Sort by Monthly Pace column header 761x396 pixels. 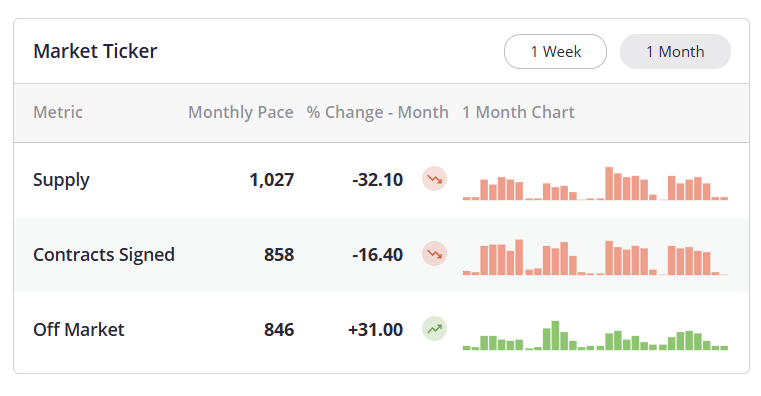pyautogui.click(x=241, y=112)
